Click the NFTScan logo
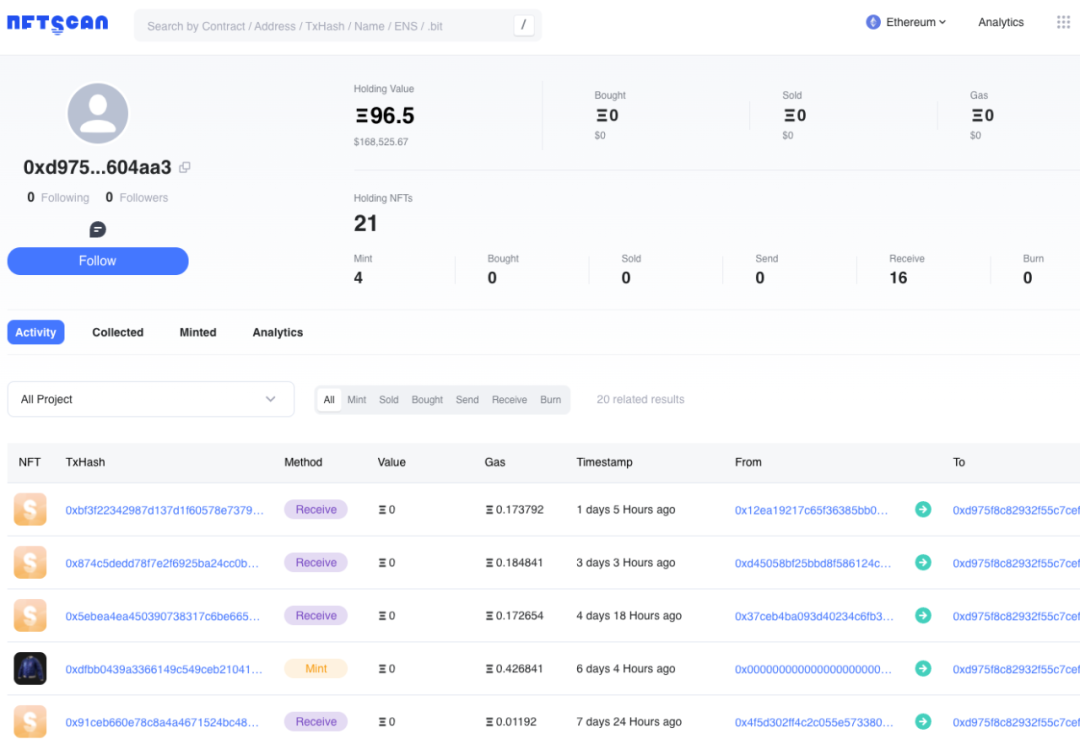This screenshot has width=1080, height=739. [x=57, y=23]
